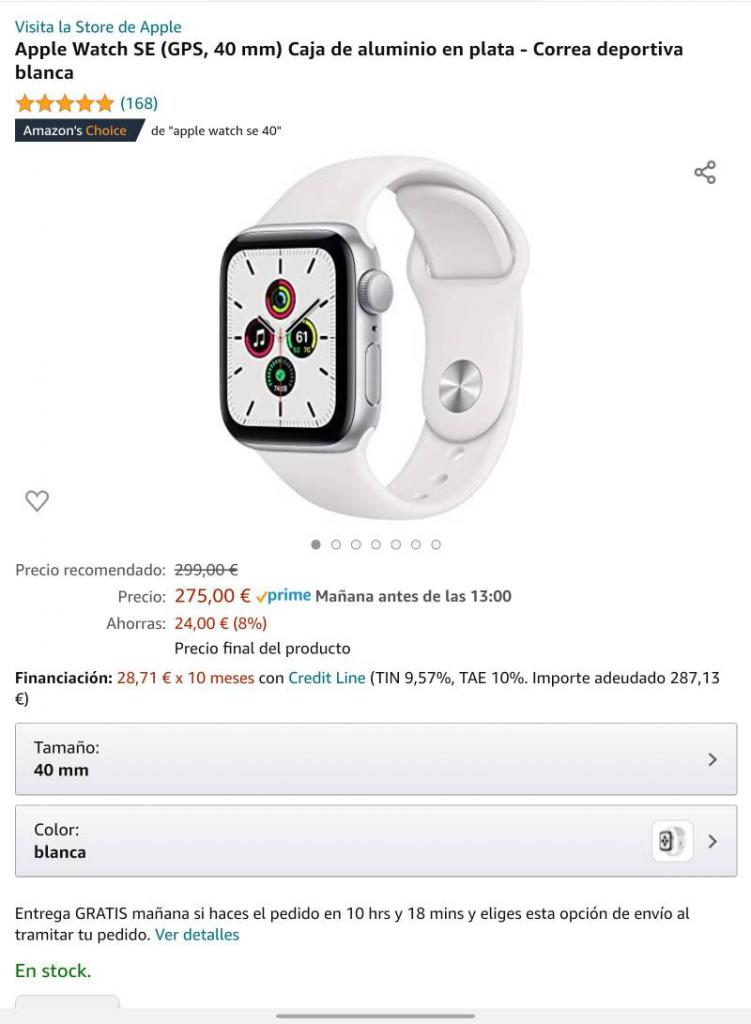Jump to the fourth image carousel dot
Viewport: 751px width, 1024px height.
(376, 544)
